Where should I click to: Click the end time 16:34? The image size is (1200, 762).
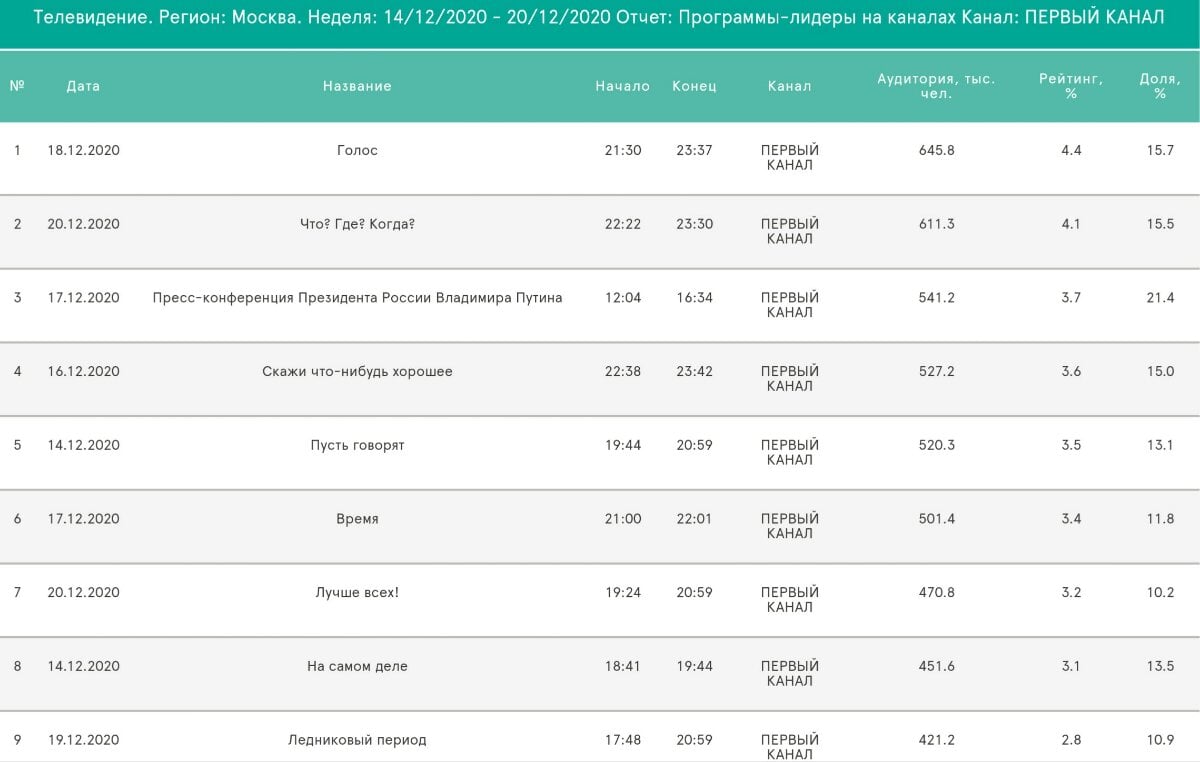tap(695, 298)
